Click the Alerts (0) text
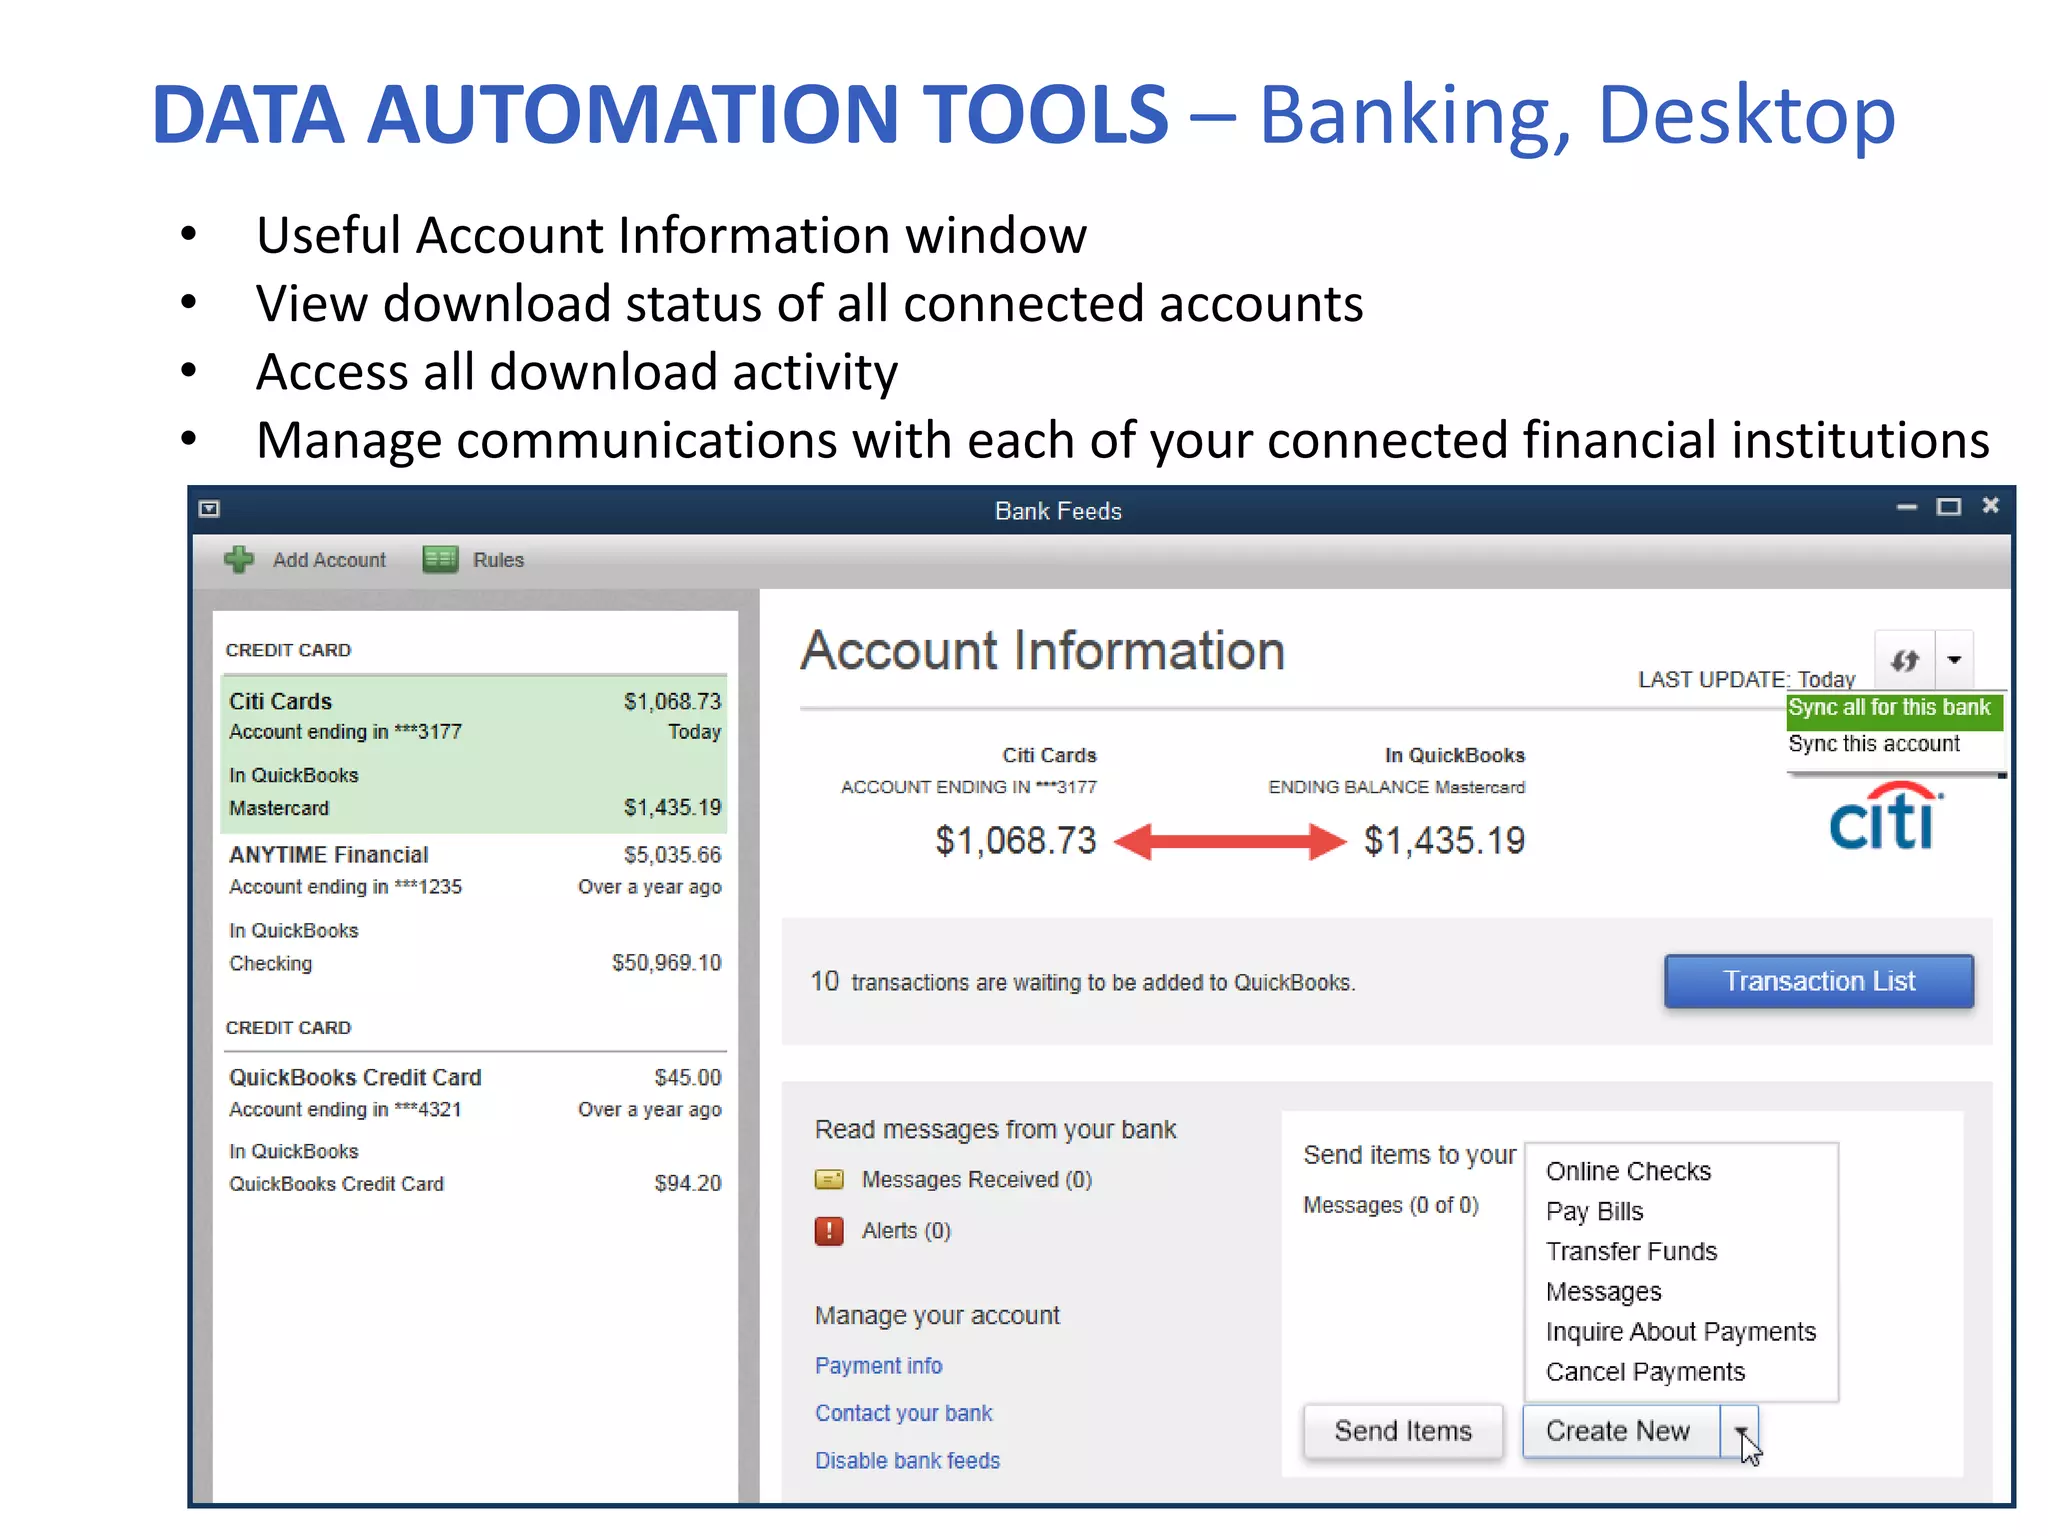 (906, 1231)
